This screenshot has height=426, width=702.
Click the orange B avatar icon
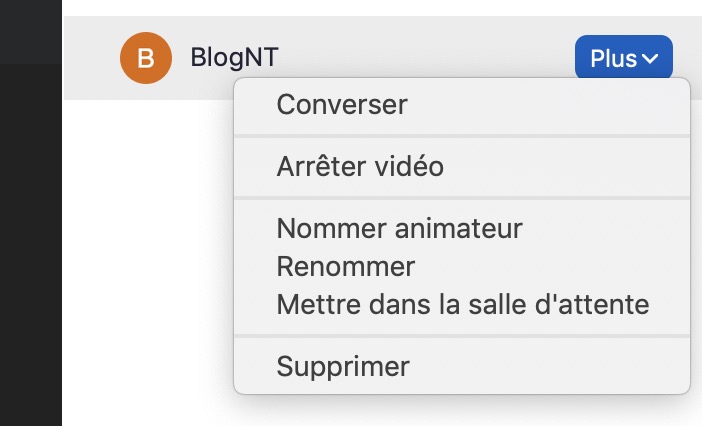[145, 59]
